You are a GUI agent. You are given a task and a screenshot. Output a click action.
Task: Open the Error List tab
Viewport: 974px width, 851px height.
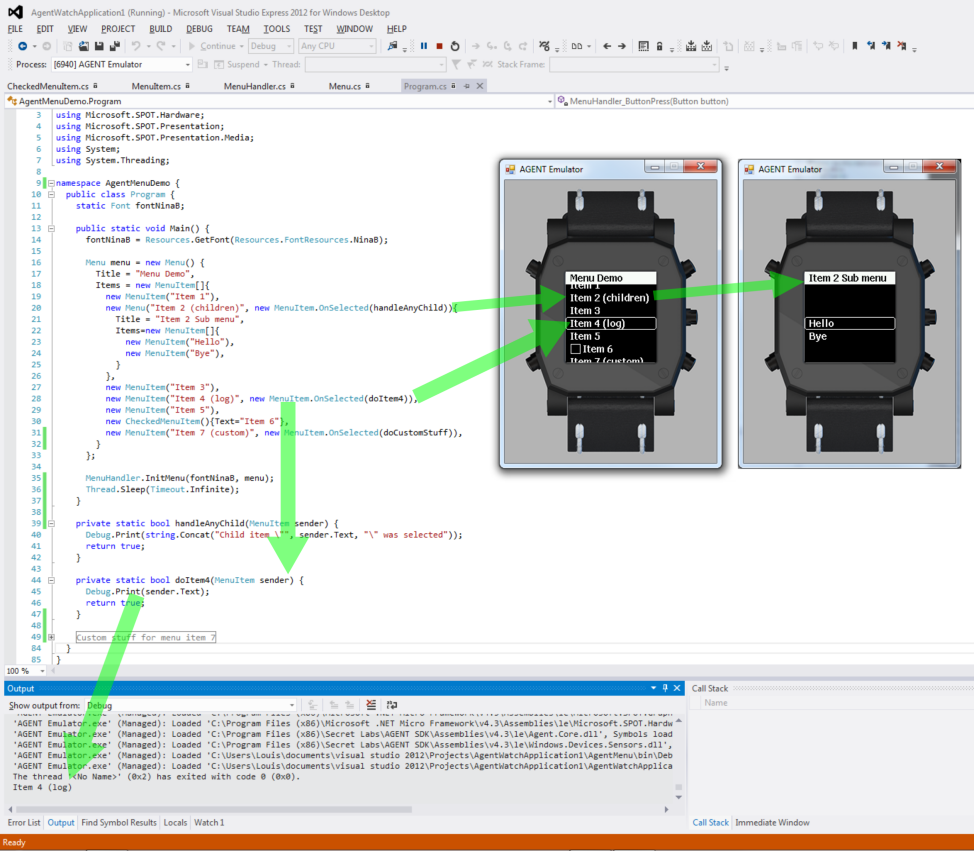point(24,822)
